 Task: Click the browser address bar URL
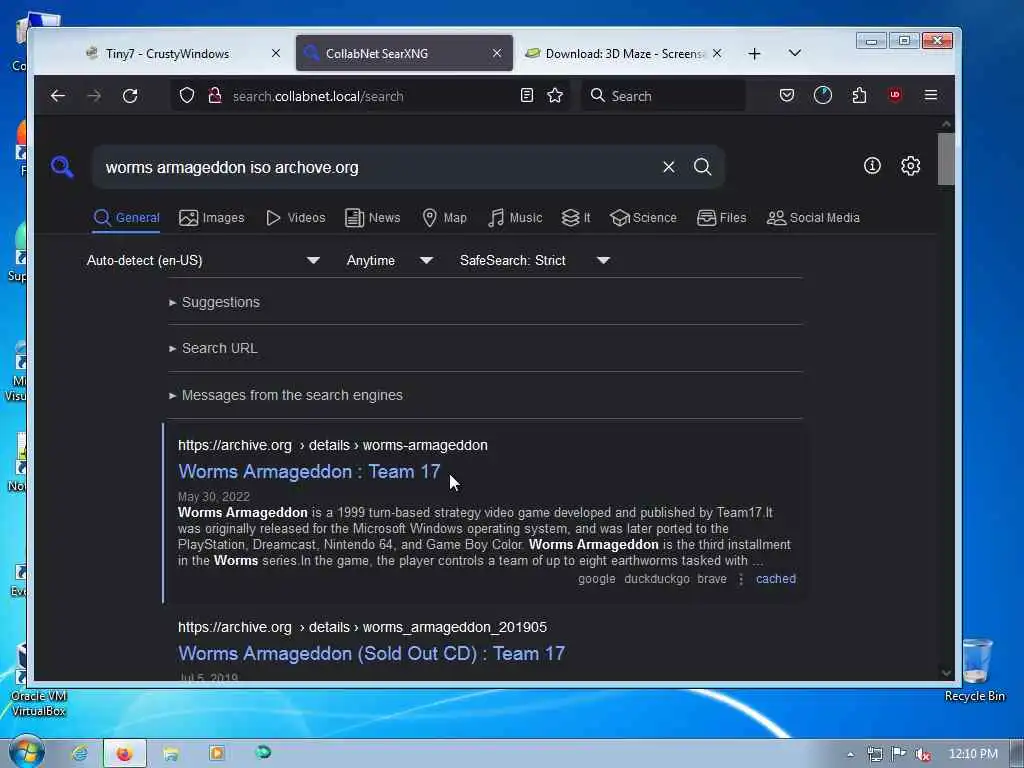coord(318,96)
